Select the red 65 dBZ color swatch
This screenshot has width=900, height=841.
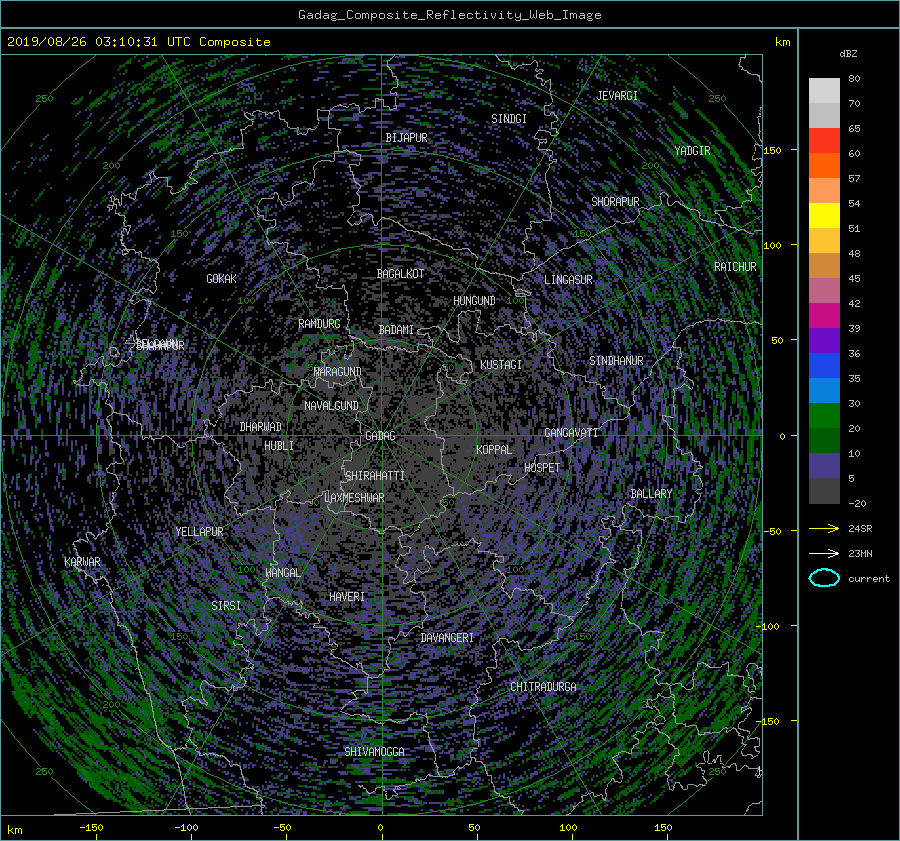pos(824,140)
